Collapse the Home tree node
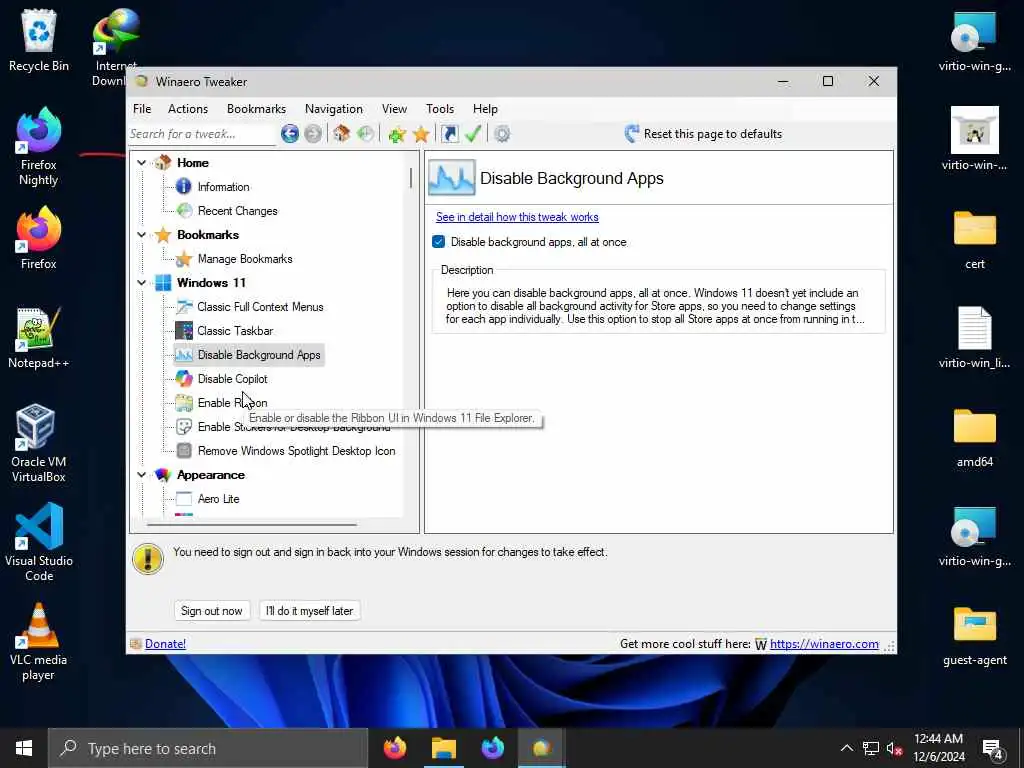Viewport: 1024px width, 768px height. point(142,163)
